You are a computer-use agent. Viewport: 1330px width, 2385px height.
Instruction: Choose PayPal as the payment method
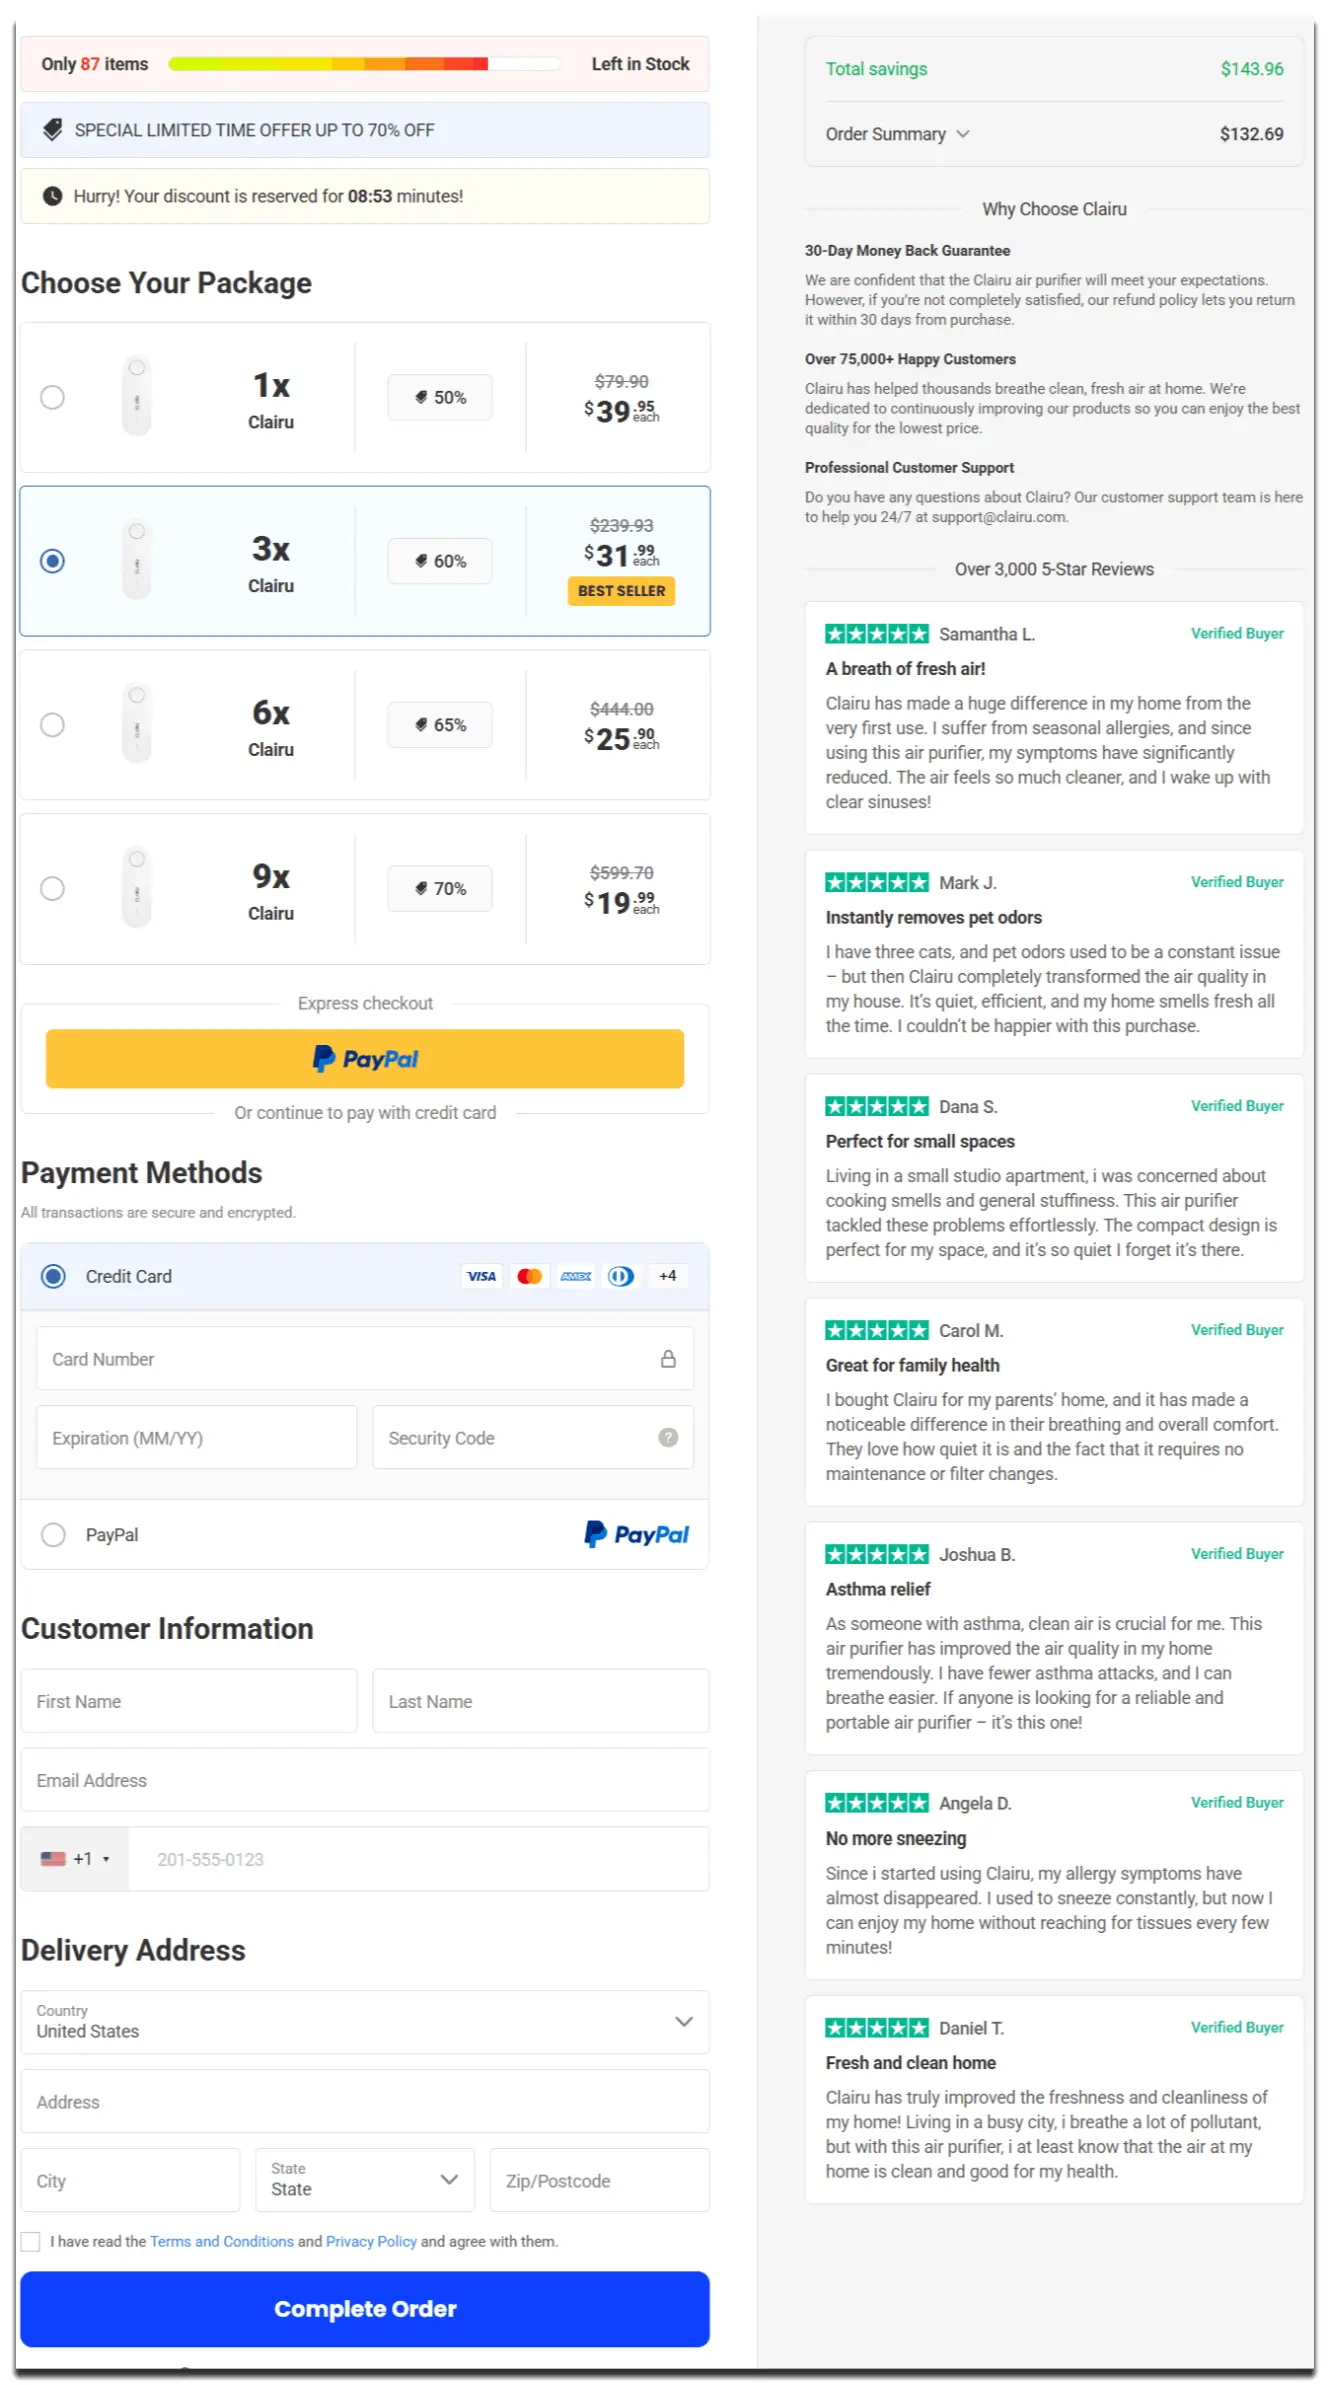click(53, 1534)
